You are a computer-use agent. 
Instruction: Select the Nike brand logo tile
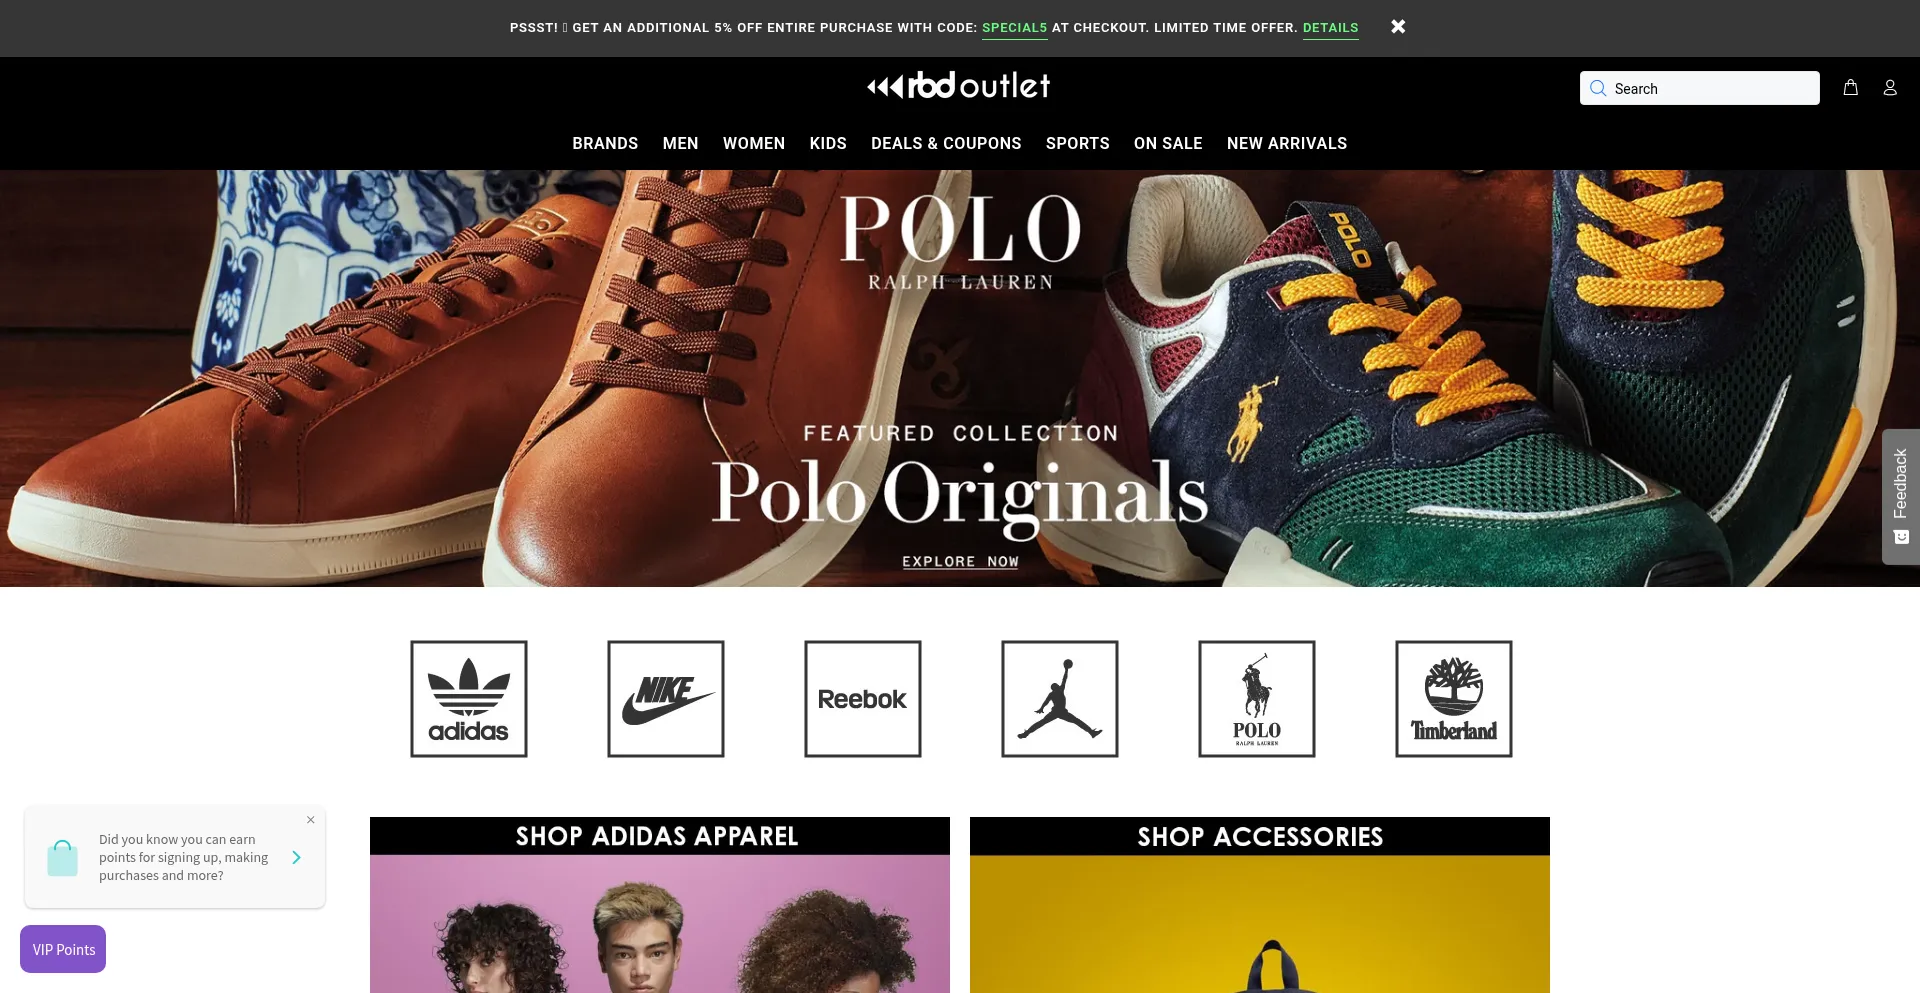coord(666,699)
